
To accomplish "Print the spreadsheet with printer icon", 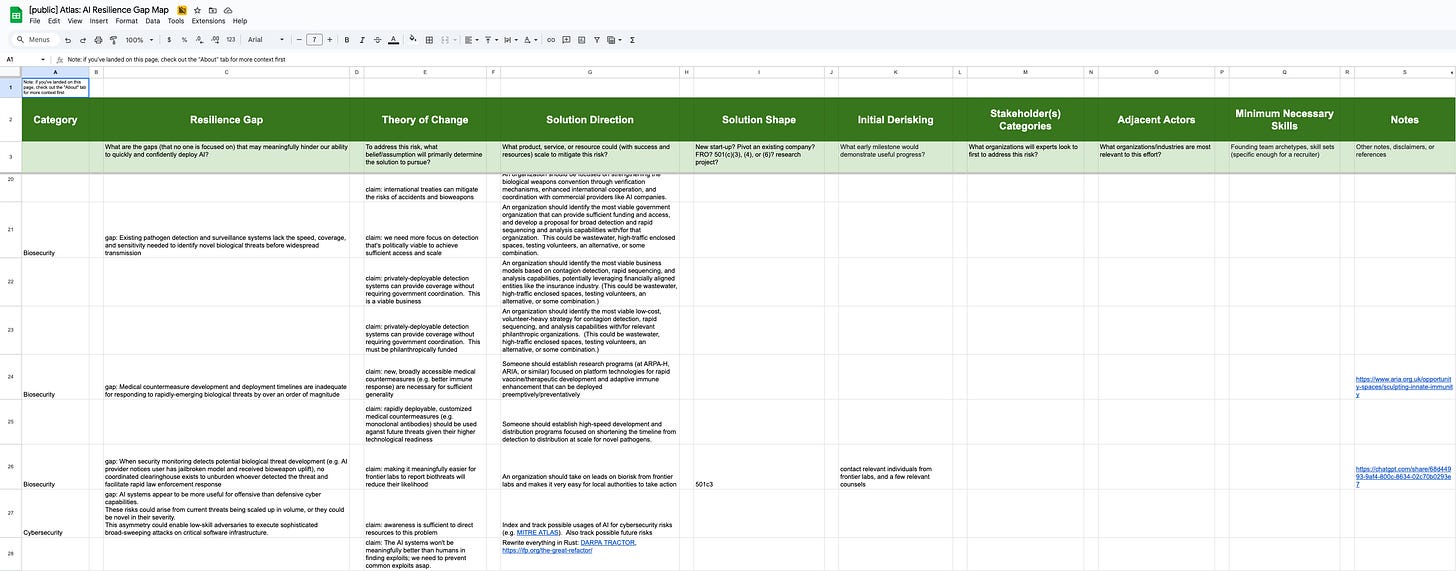I will (x=98, y=40).
